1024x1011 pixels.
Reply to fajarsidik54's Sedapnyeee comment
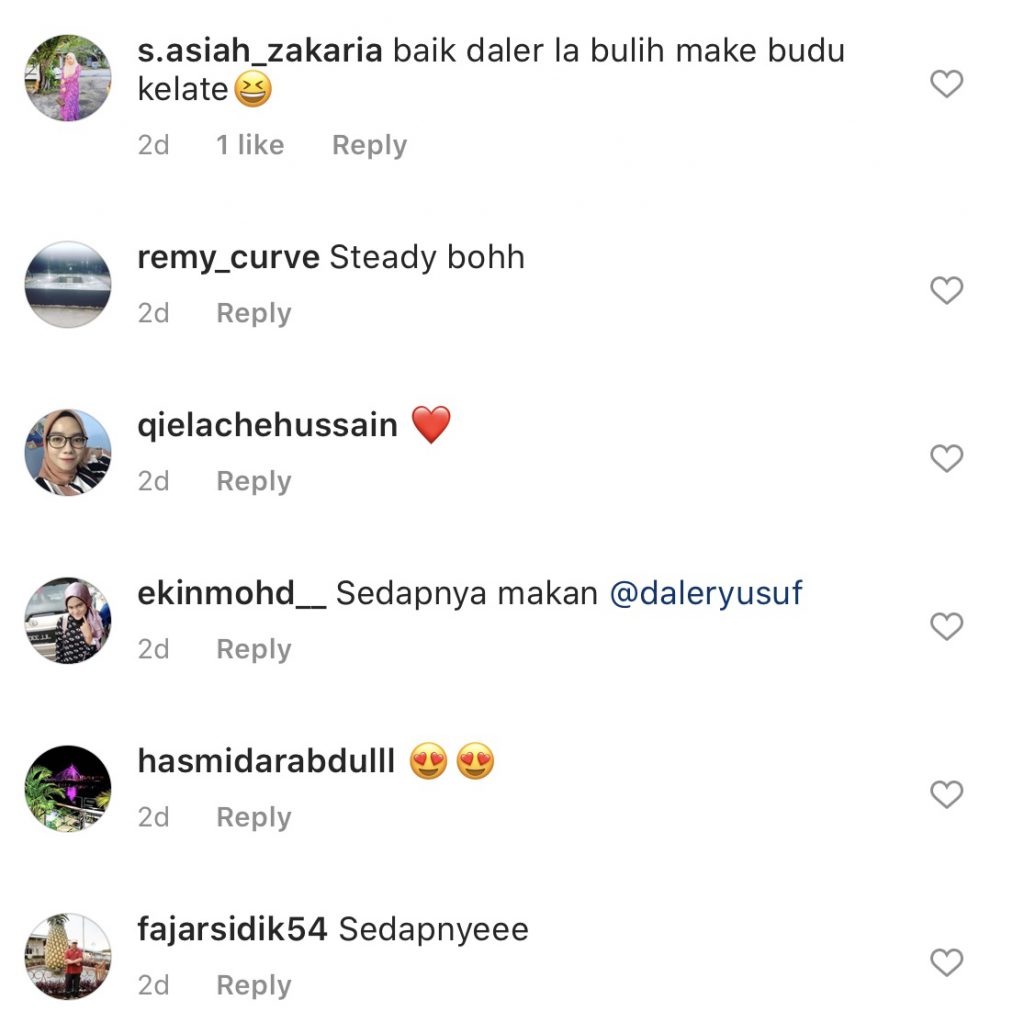pyautogui.click(x=253, y=985)
